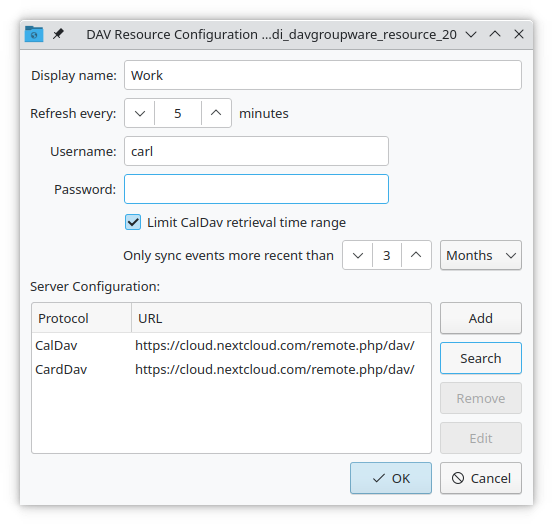This screenshot has height=525, width=553.
Task: Minimize the window with the title bar down chevron
Action: (x=471, y=35)
